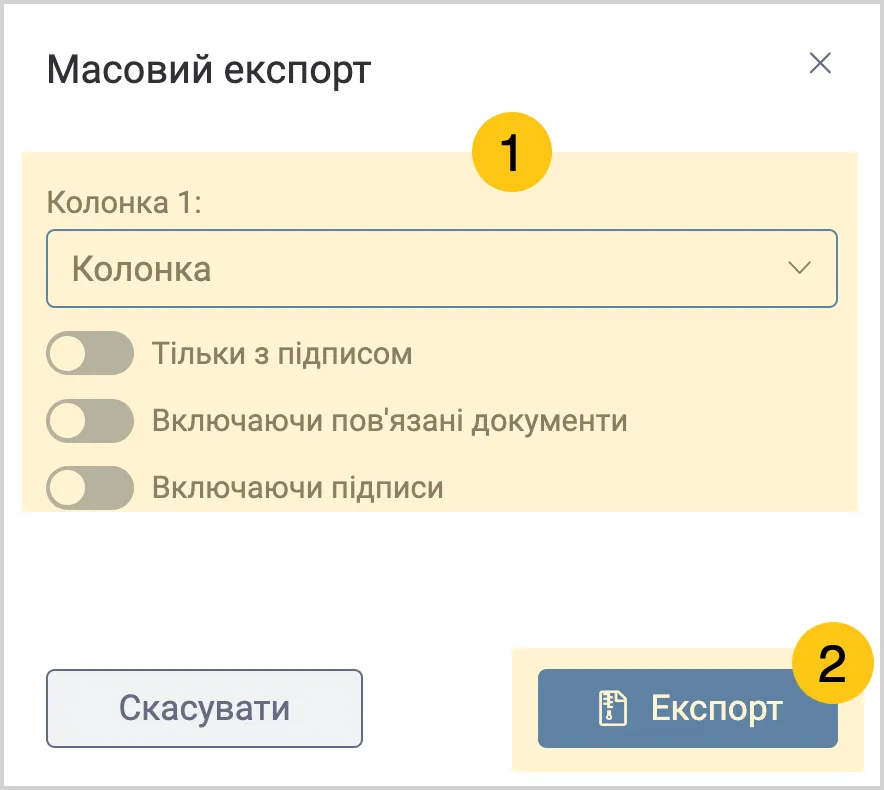This screenshot has width=884, height=790.
Task: Expand the list using the chevron arrow
Action: 799,268
